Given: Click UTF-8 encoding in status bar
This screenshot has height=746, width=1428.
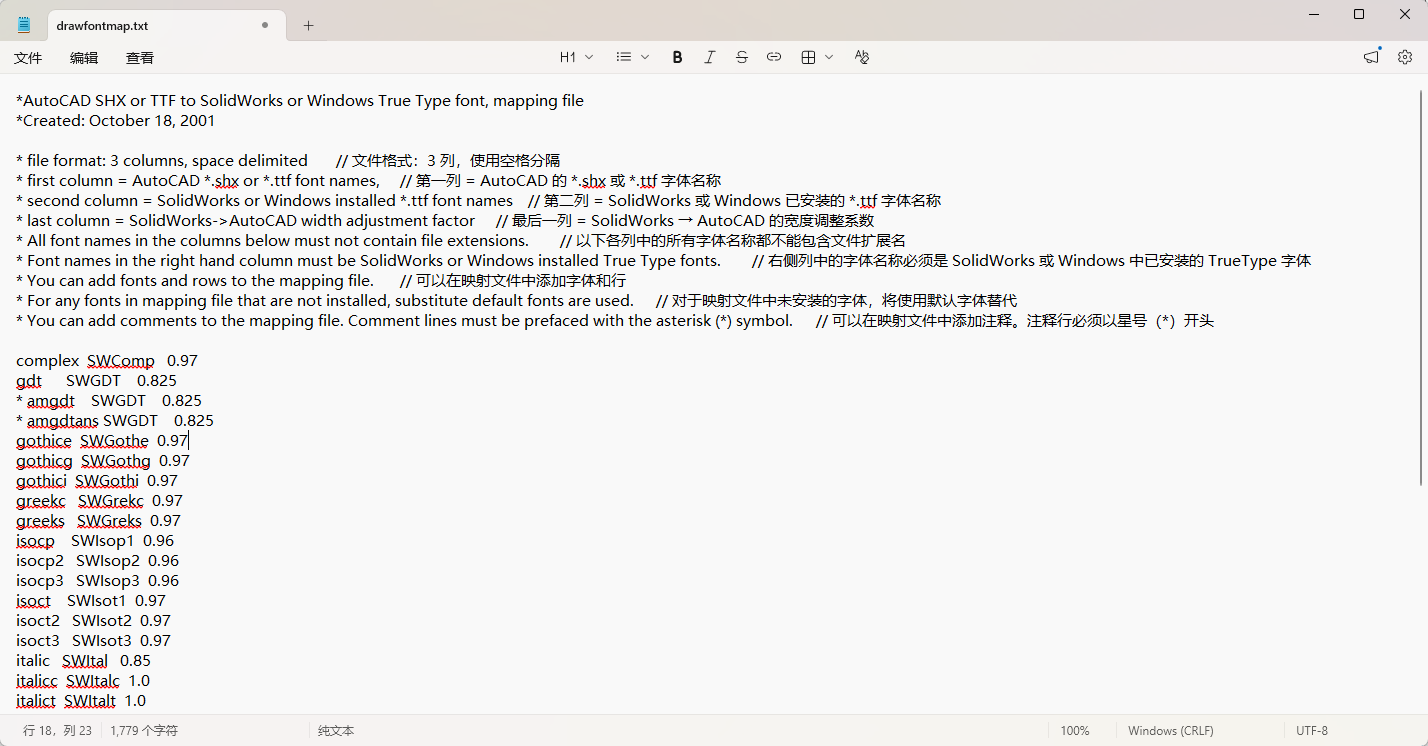Looking at the screenshot, I should tap(1312, 731).
